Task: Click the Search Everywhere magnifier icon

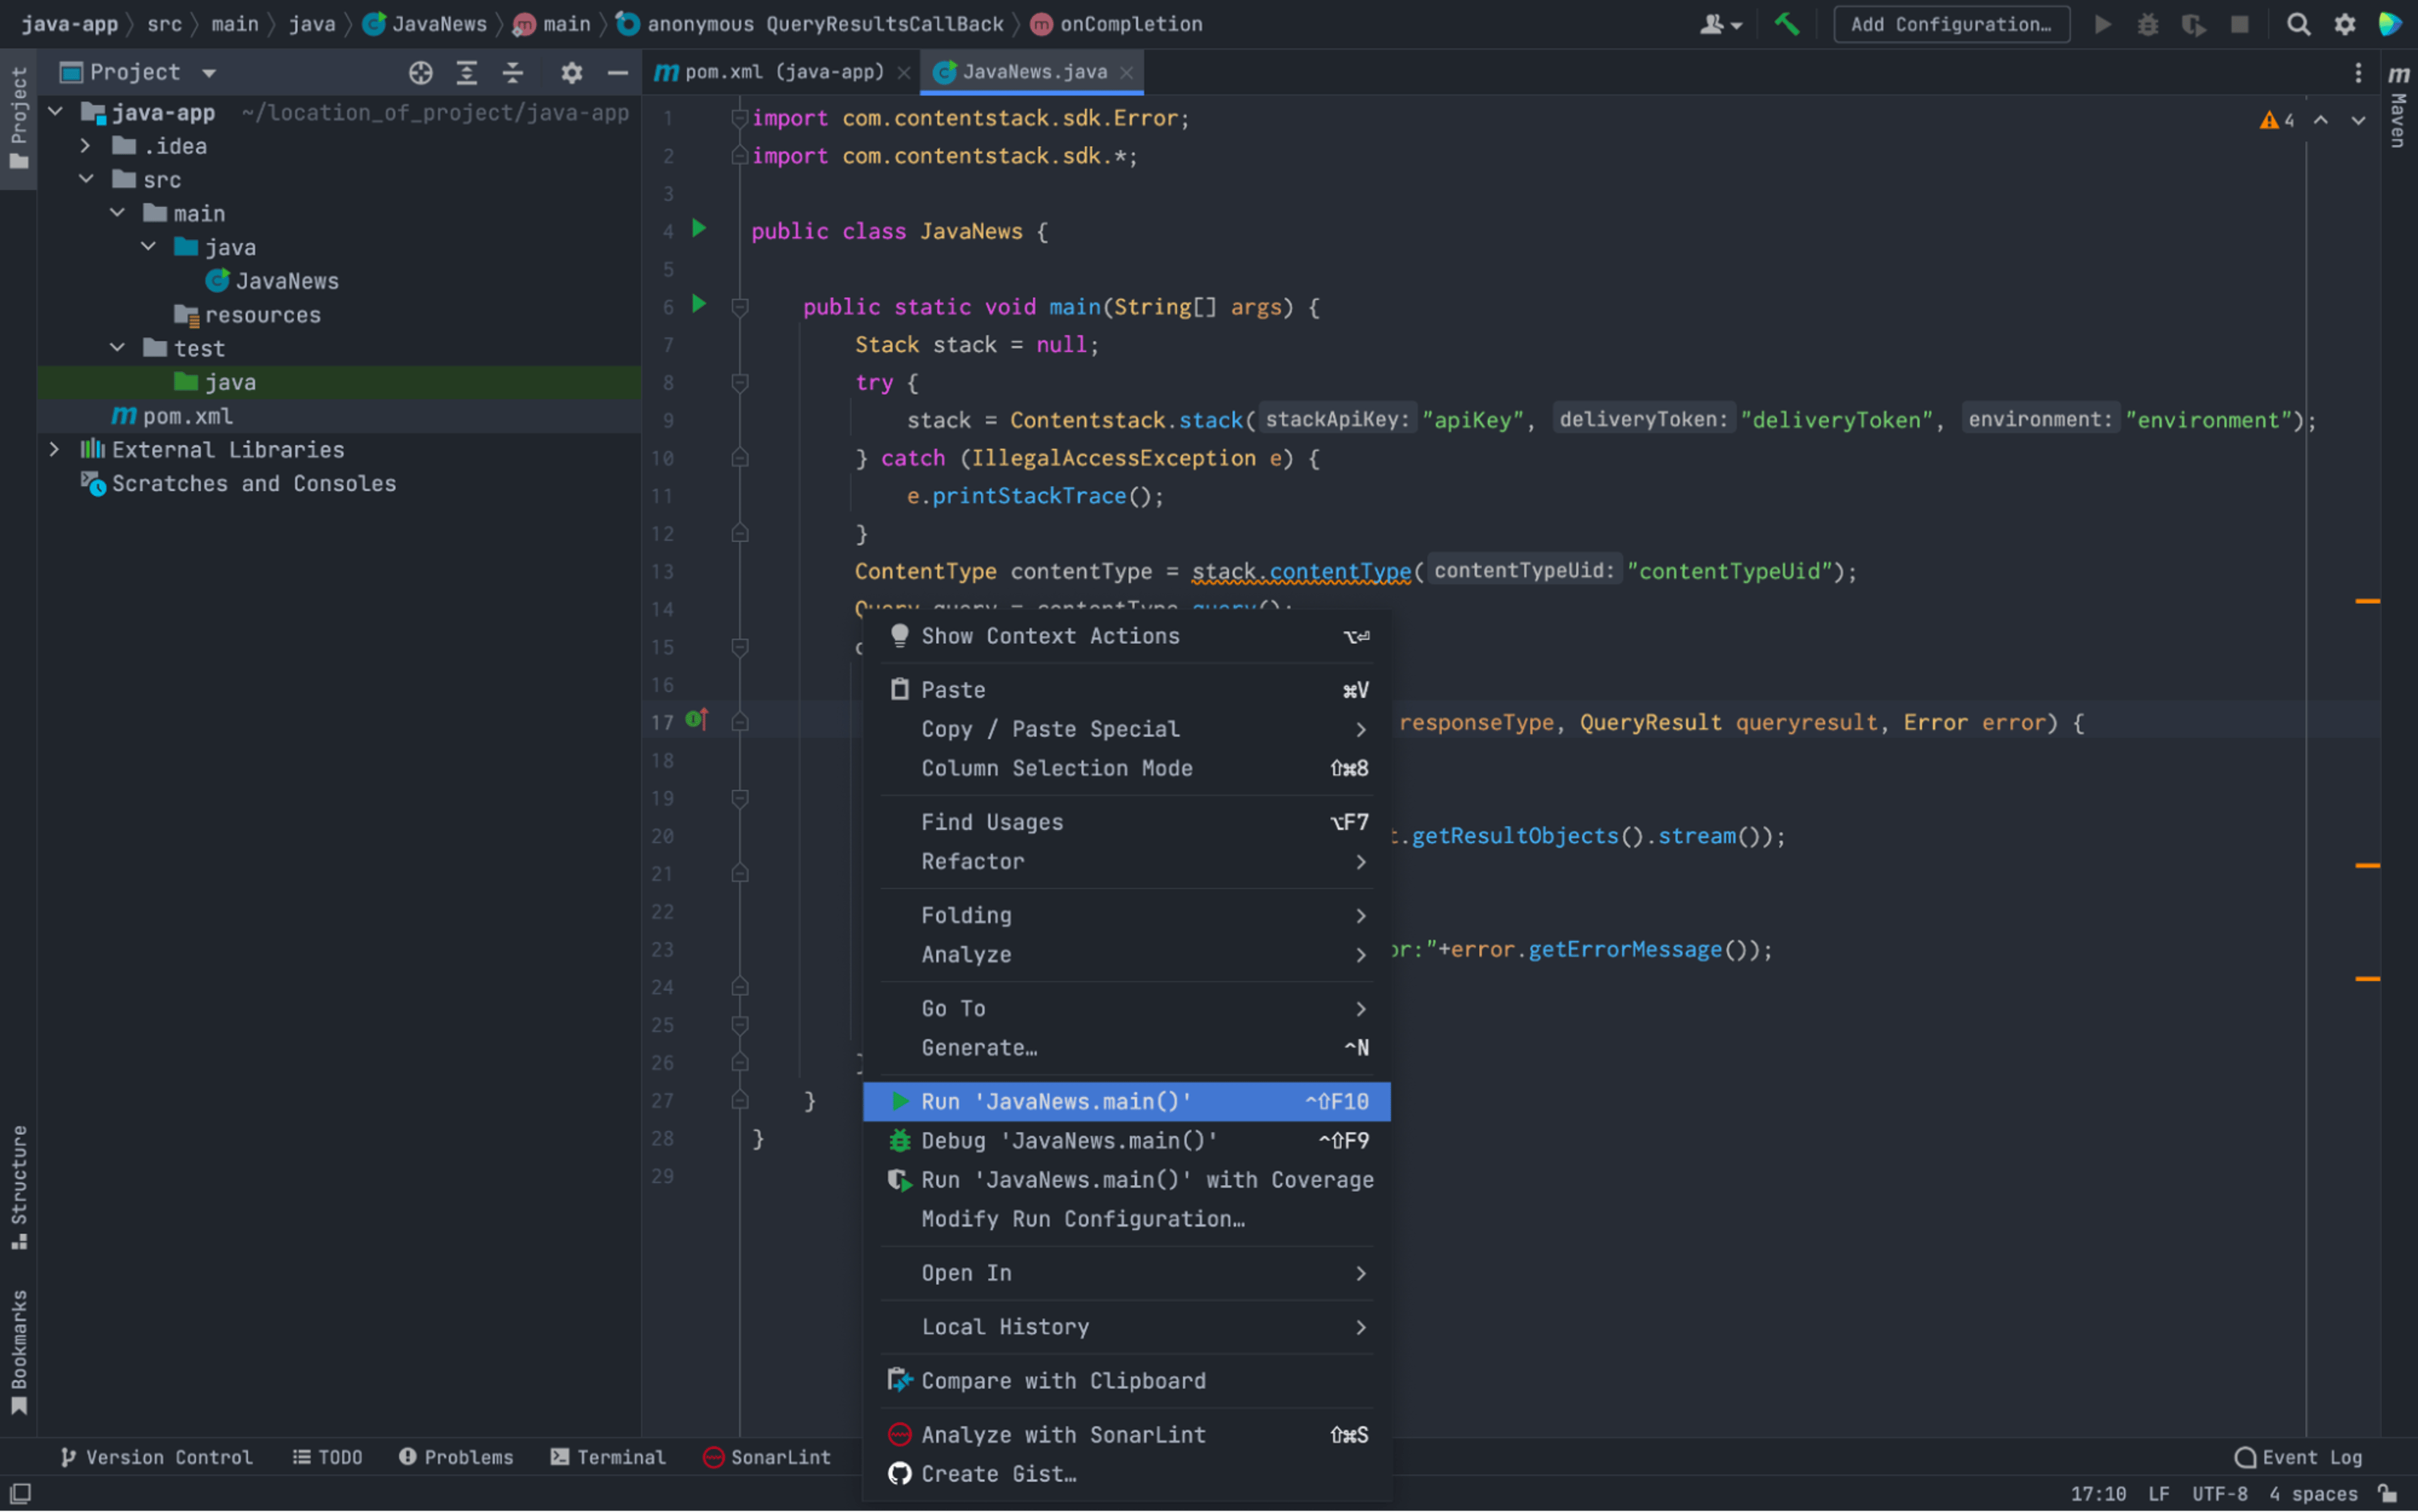Action: pos(2298,24)
